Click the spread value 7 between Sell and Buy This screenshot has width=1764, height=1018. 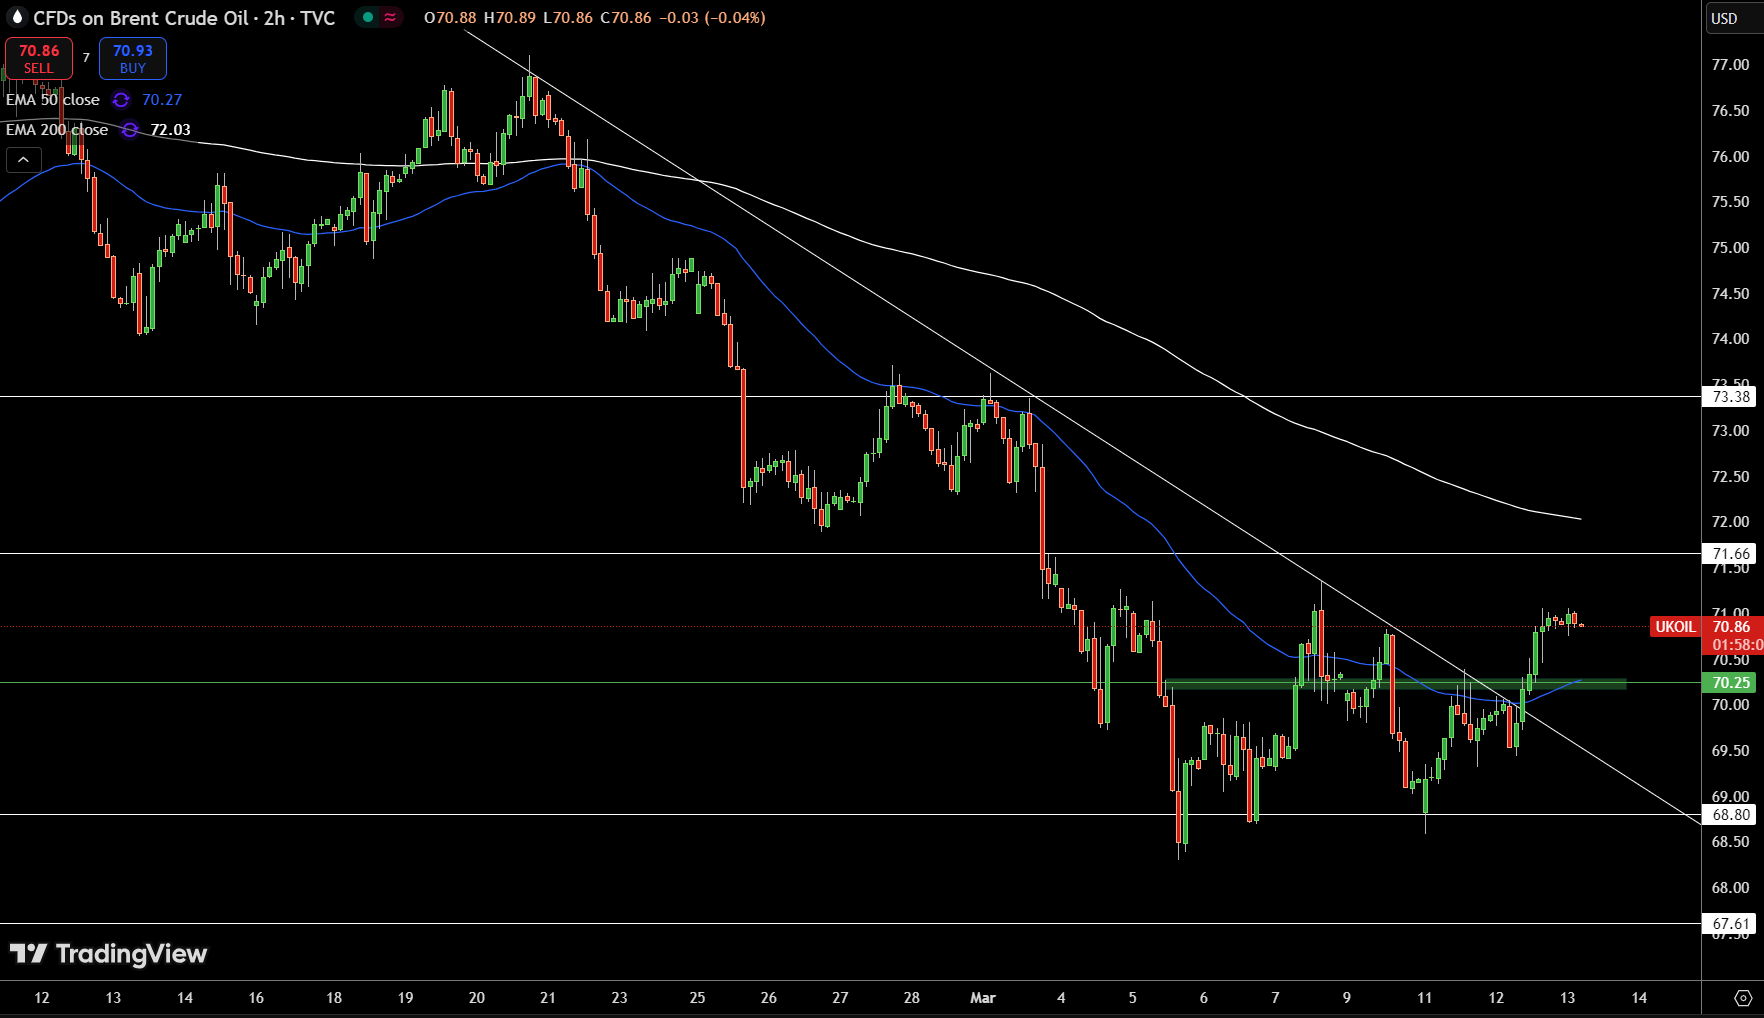pos(86,58)
